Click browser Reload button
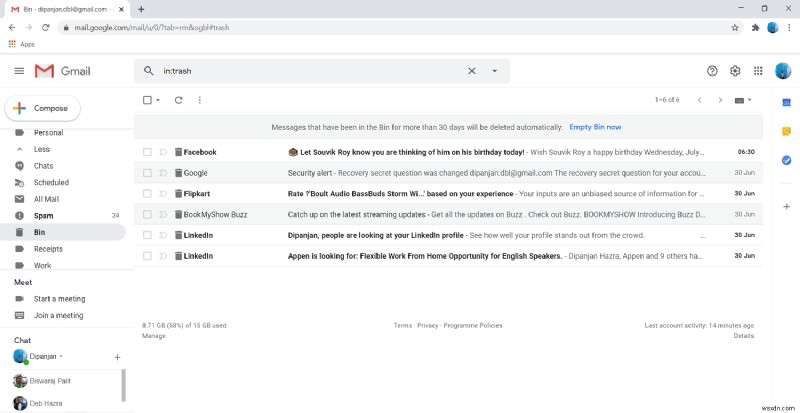The width and height of the screenshot is (800, 413). point(45,28)
